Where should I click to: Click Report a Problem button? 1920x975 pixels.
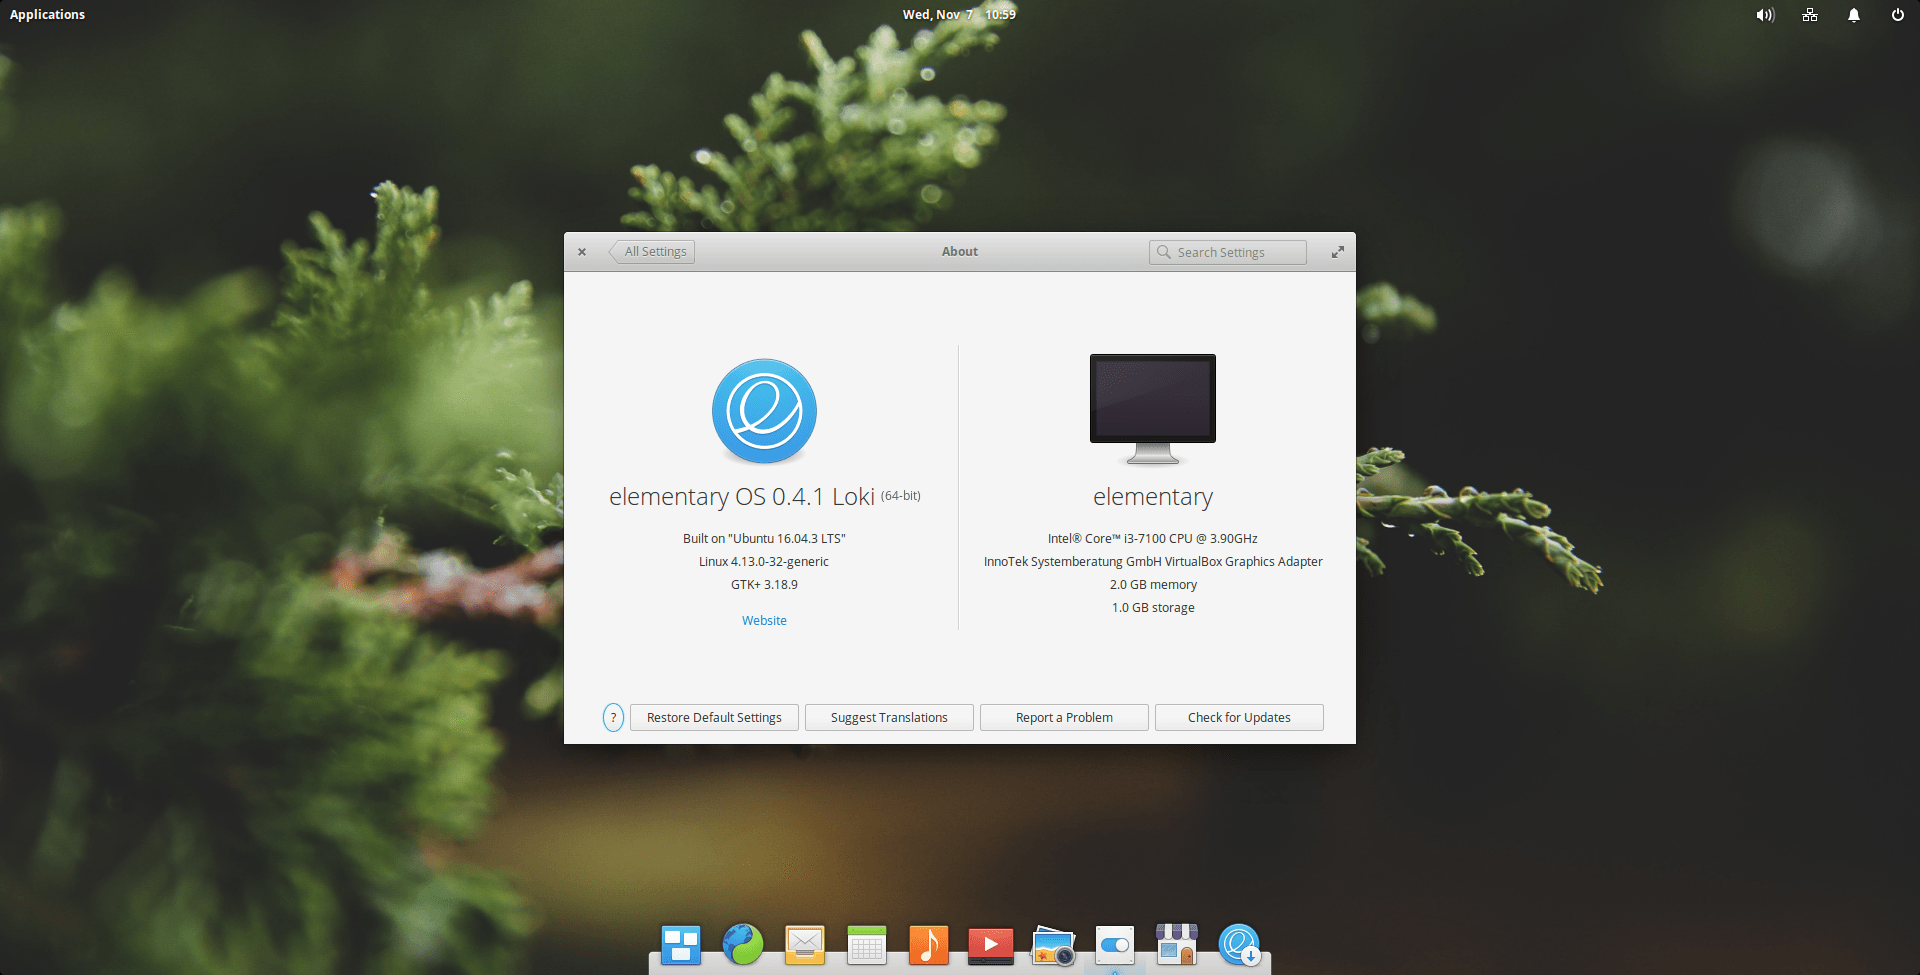[1064, 717]
